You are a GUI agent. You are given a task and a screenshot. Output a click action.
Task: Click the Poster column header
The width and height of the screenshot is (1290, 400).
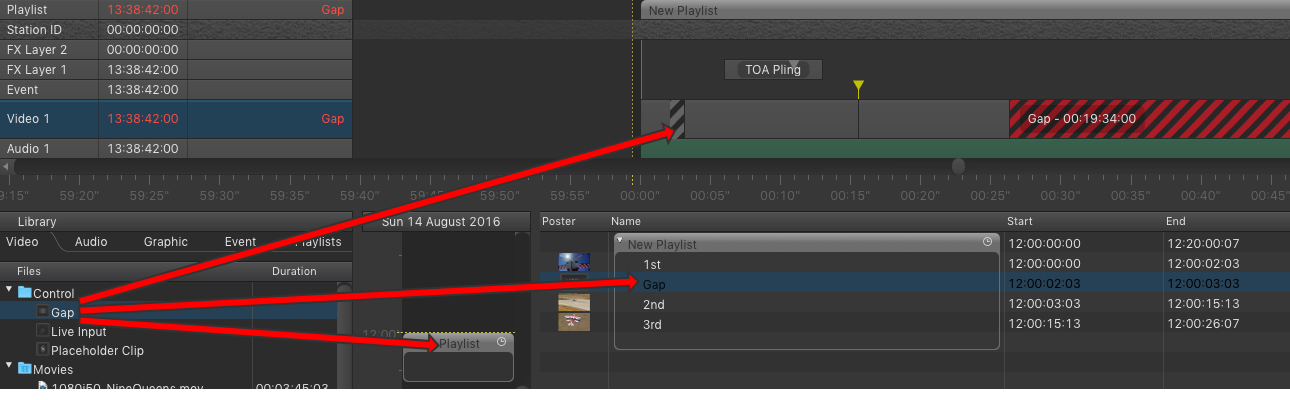click(559, 221)
